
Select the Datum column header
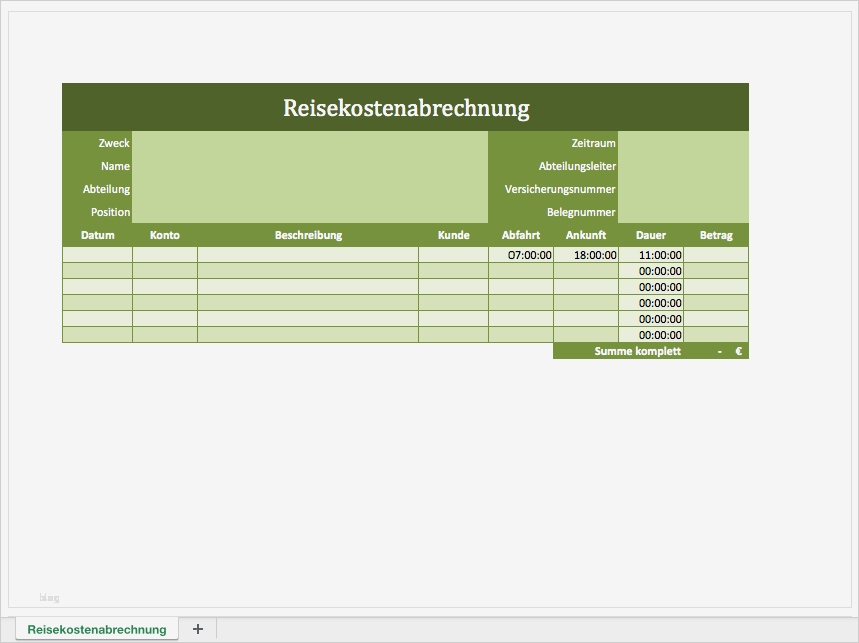point(96,235)
